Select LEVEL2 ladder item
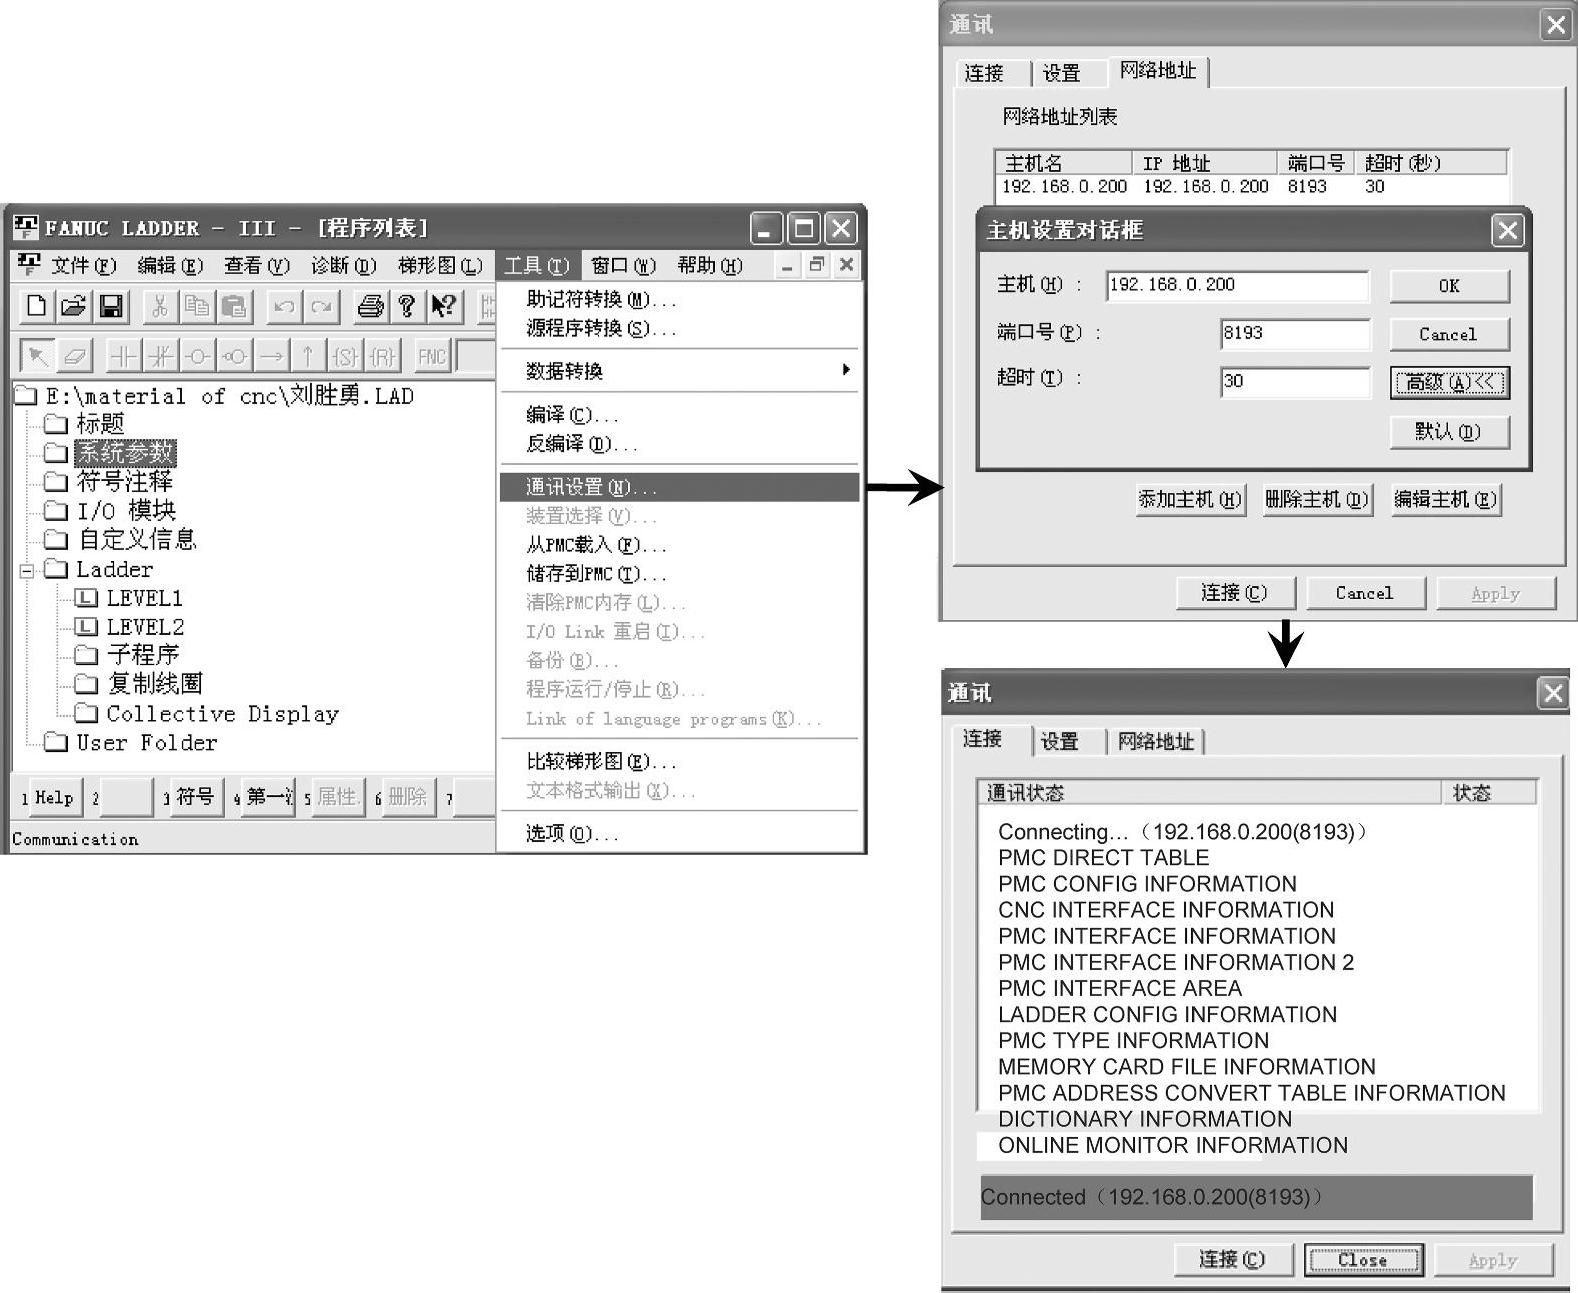 pyautogui.click(x=145, y=627)
